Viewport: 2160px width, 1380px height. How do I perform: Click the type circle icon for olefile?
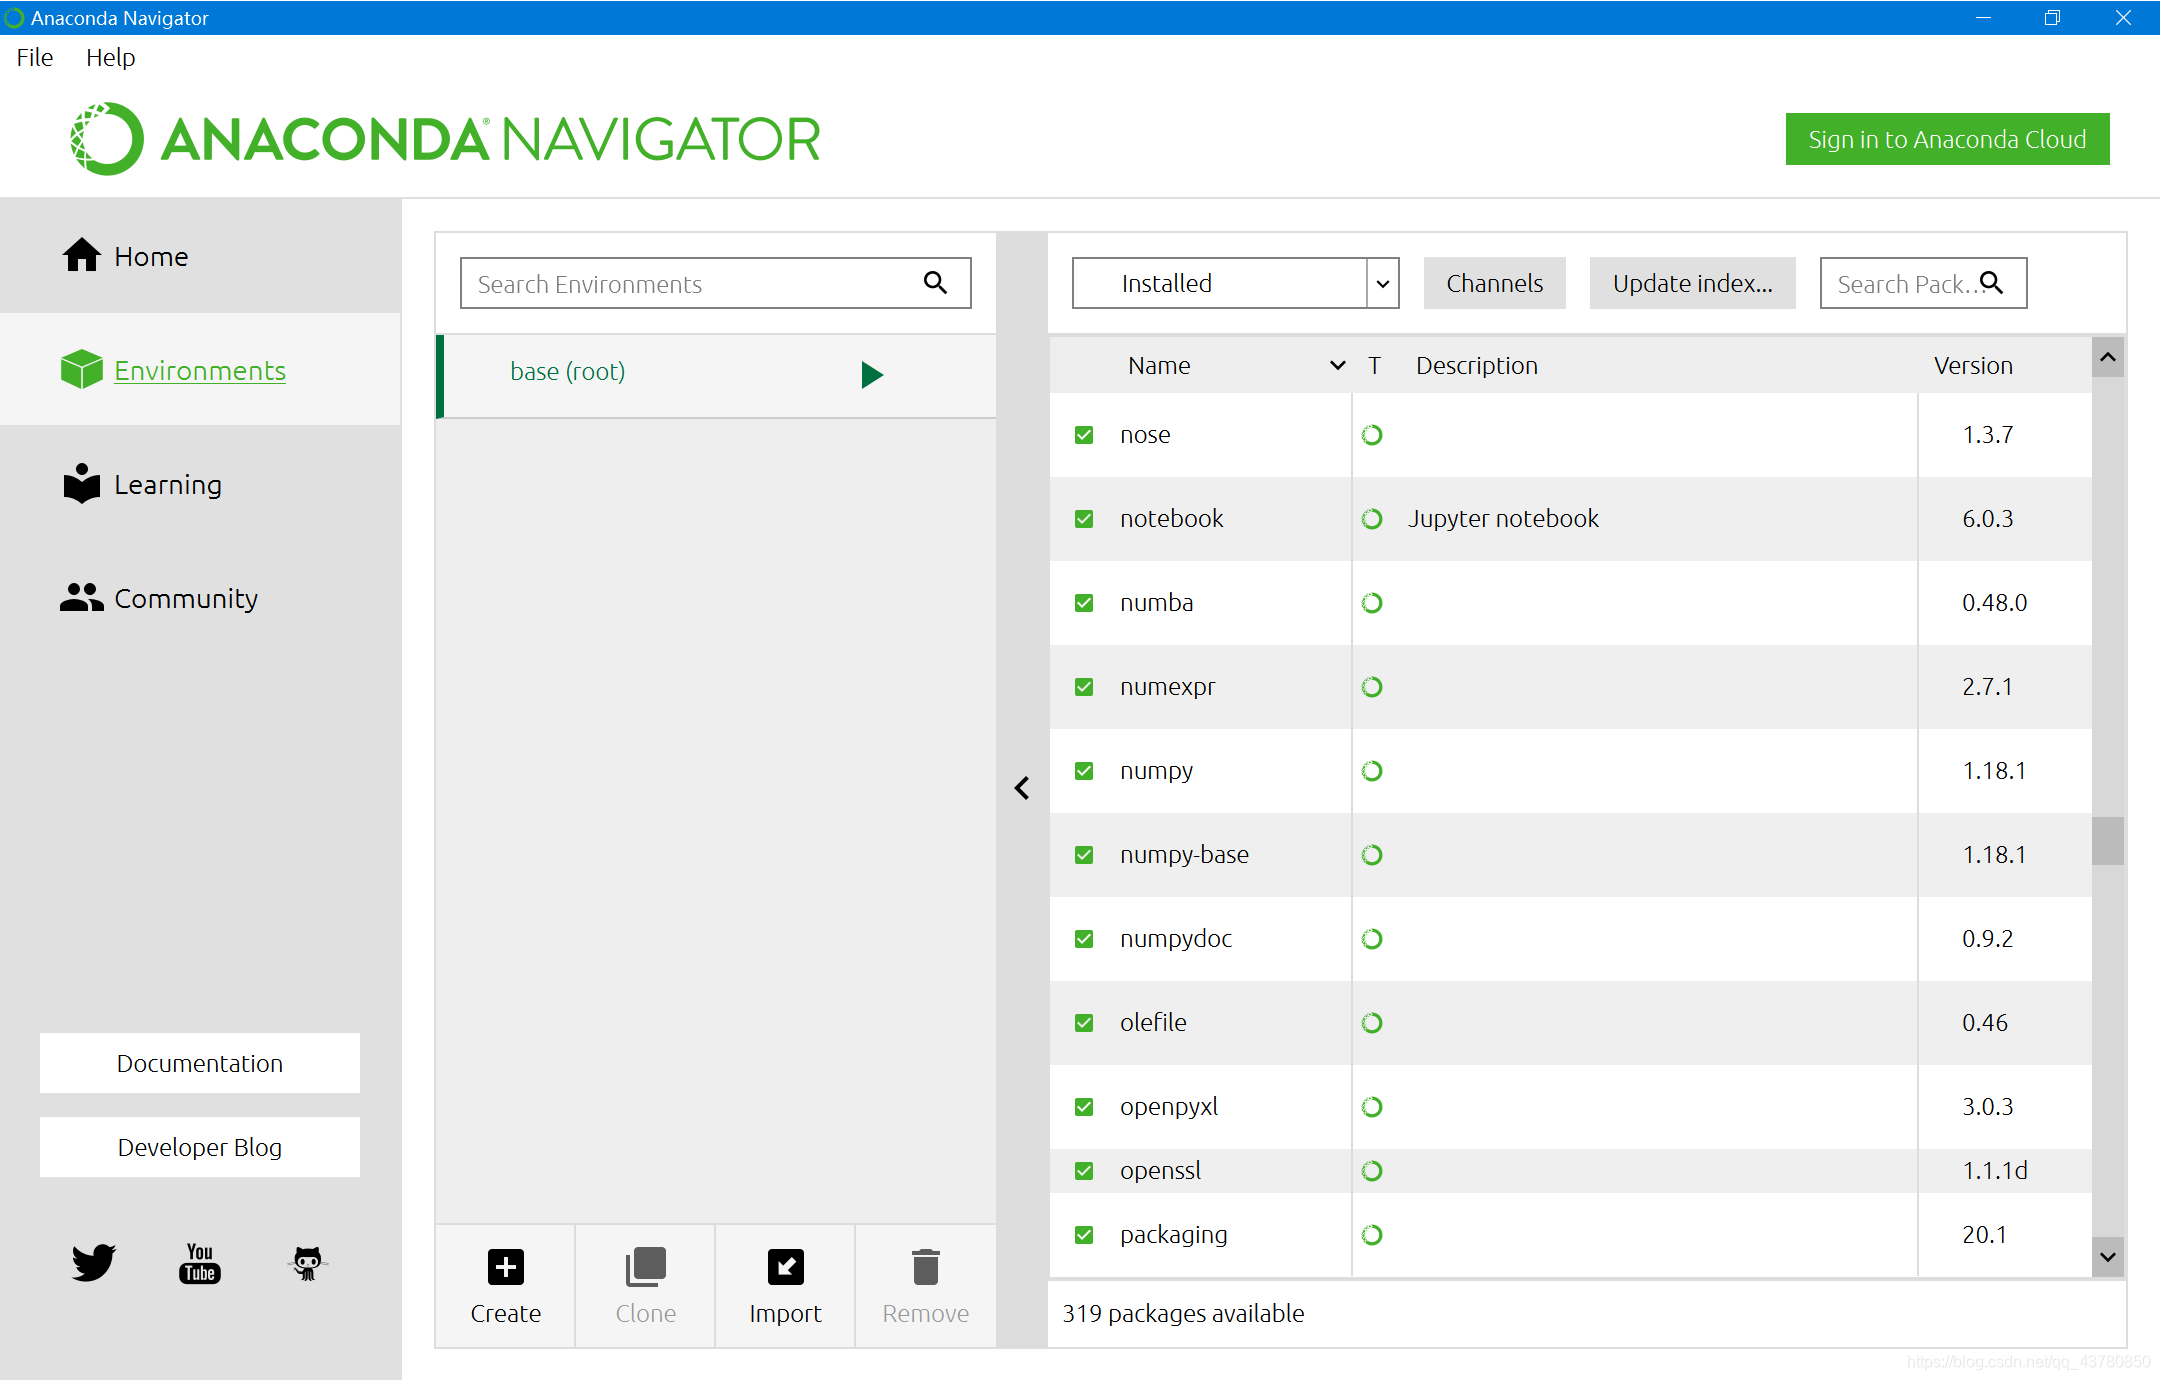click(x=1372, y=1023)
